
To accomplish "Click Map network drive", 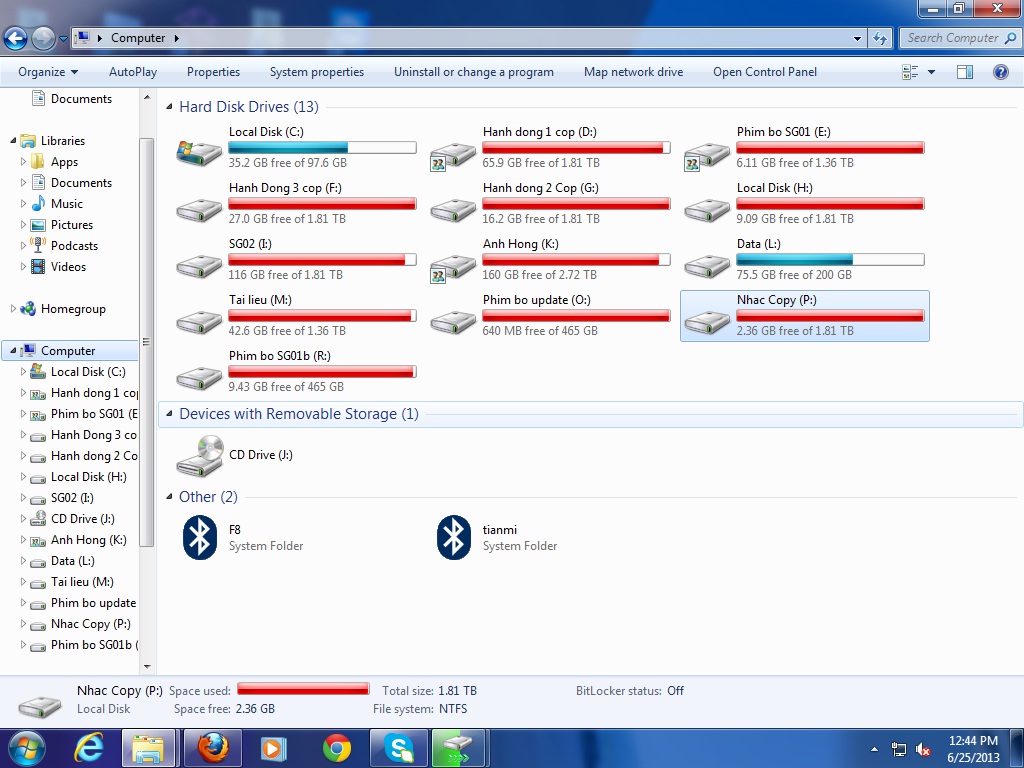I will pyautogui.click(x=633, y=72).
